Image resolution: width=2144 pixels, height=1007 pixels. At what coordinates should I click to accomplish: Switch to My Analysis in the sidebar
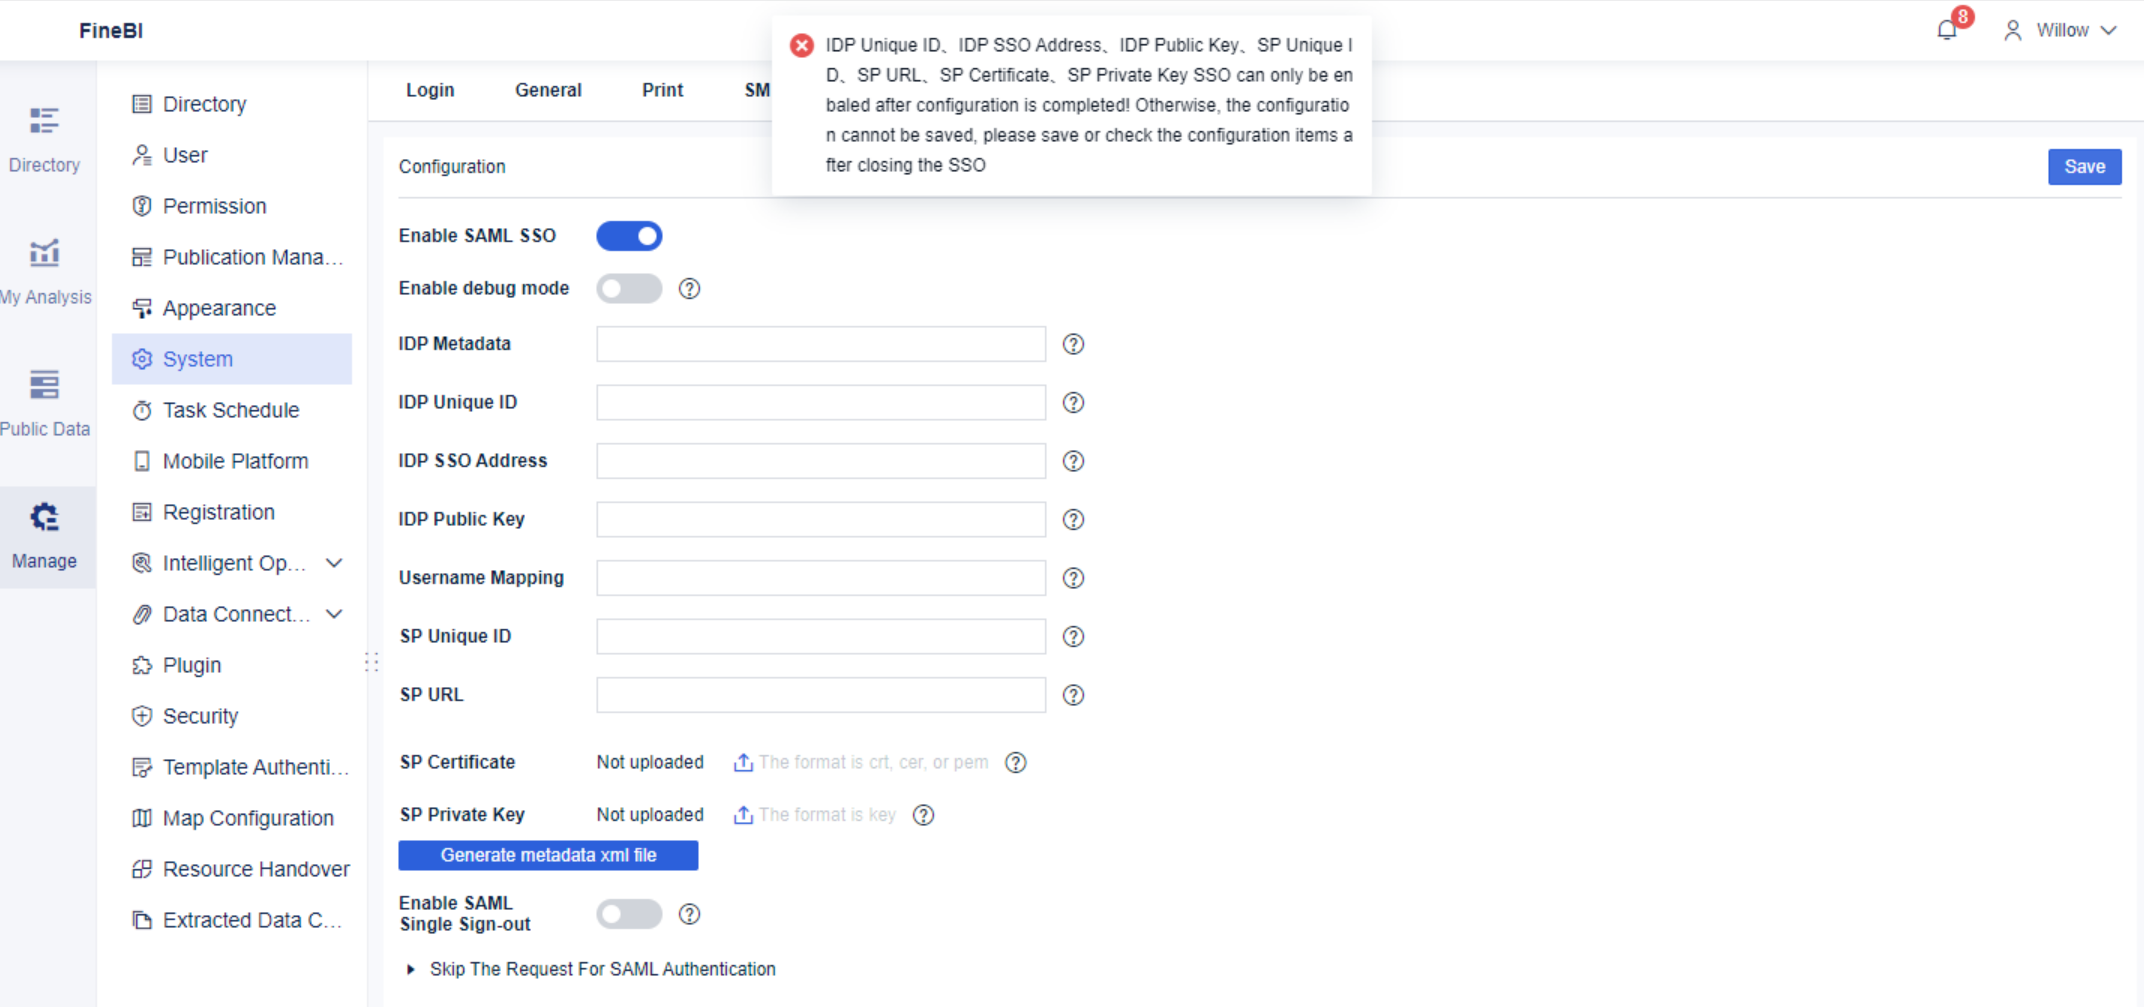[x=45, y=270]
